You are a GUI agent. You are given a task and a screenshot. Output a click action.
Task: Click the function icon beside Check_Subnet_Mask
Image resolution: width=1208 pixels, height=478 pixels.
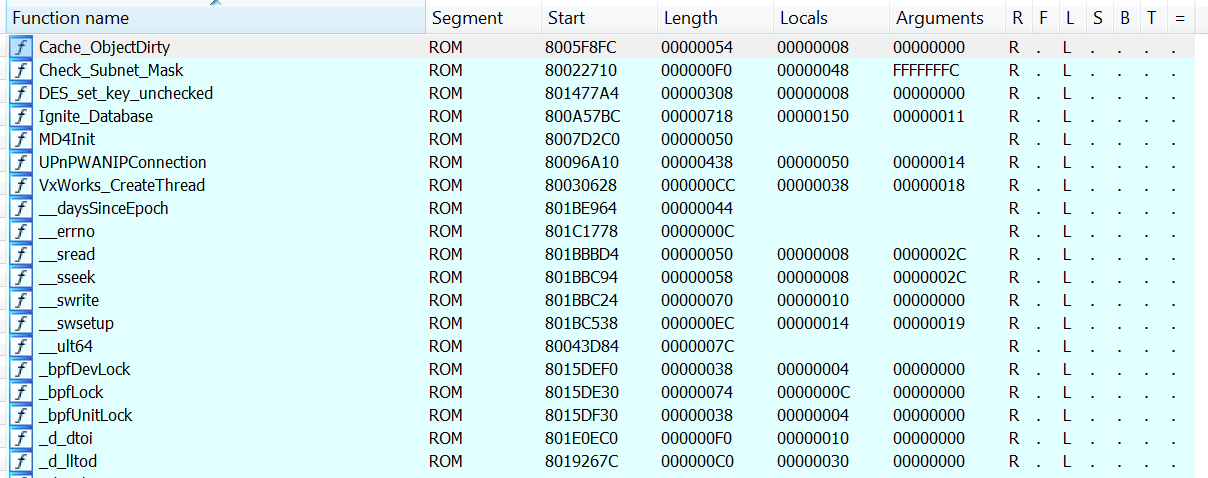(x=21, y=70)
